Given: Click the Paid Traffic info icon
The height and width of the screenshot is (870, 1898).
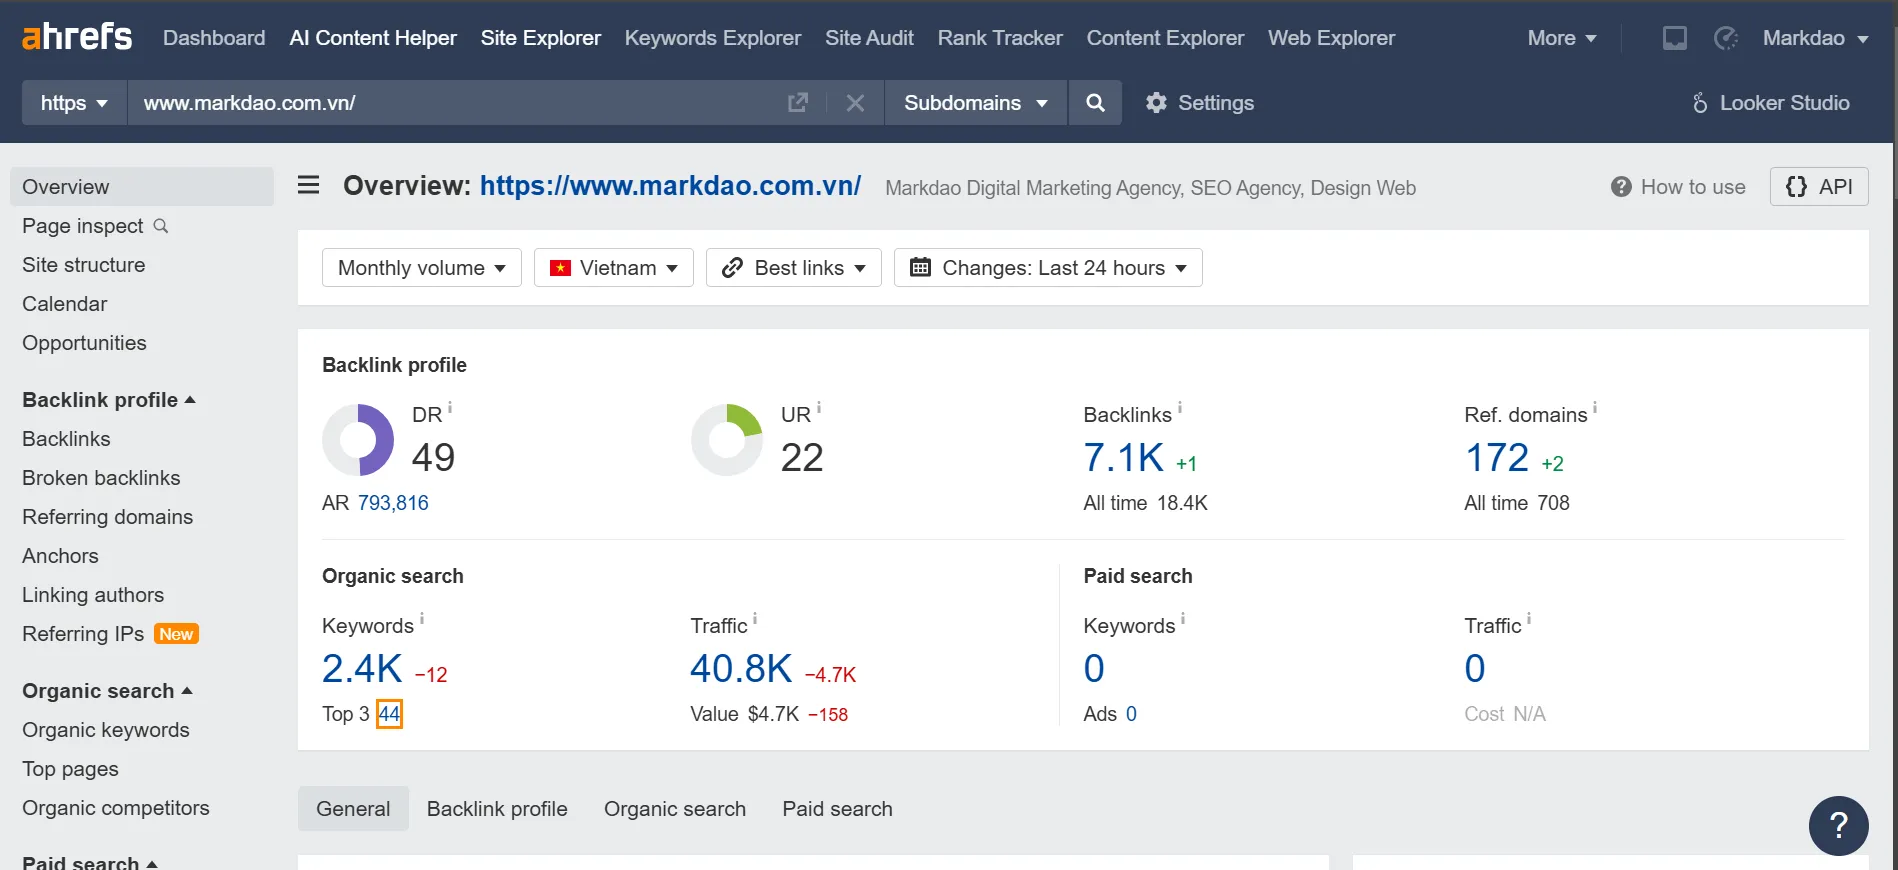Looking at the screenshot, I should [x=1529, y=618].
